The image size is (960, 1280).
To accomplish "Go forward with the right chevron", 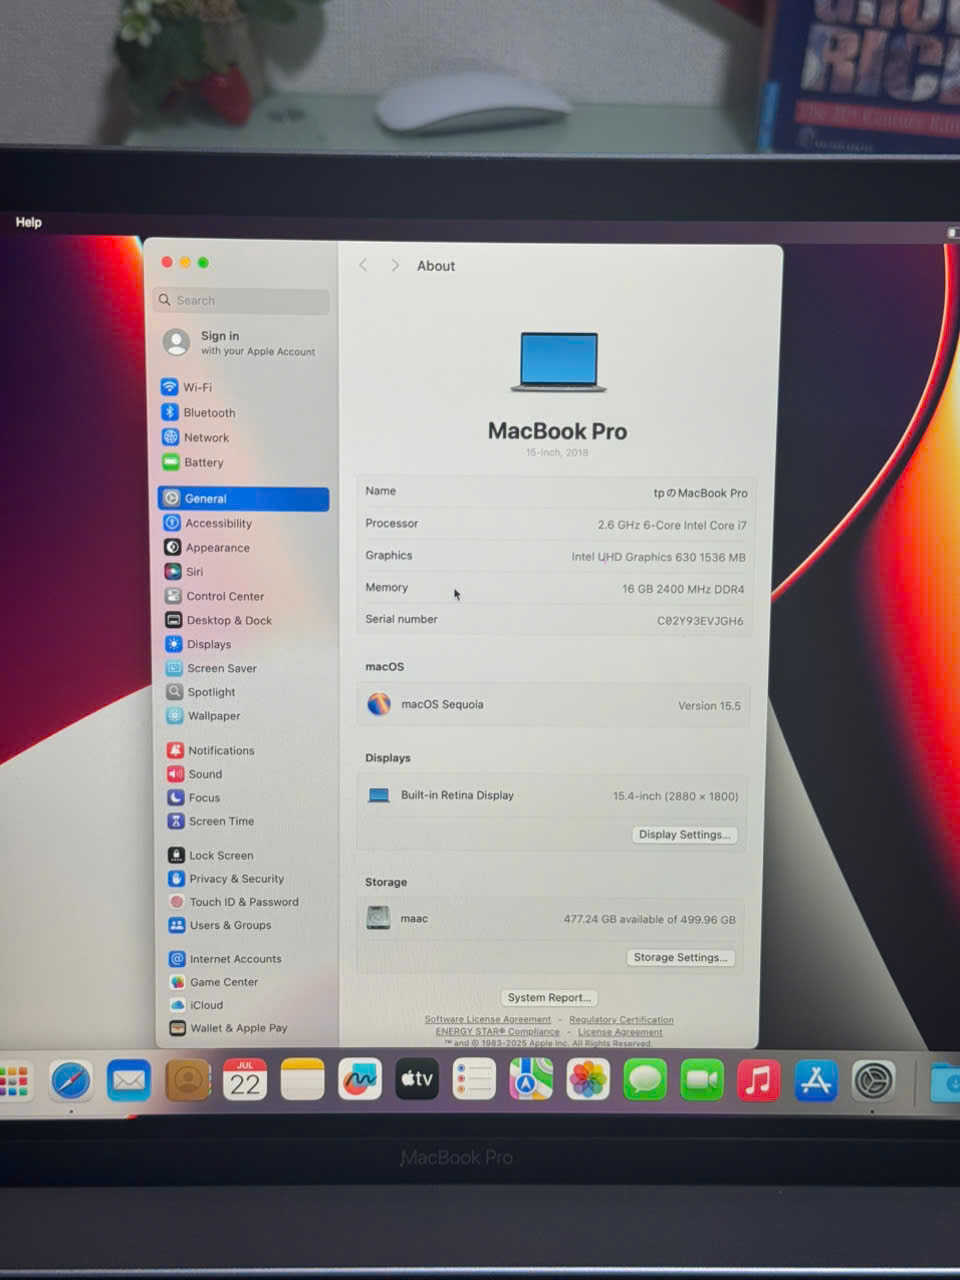I will 395,265.
